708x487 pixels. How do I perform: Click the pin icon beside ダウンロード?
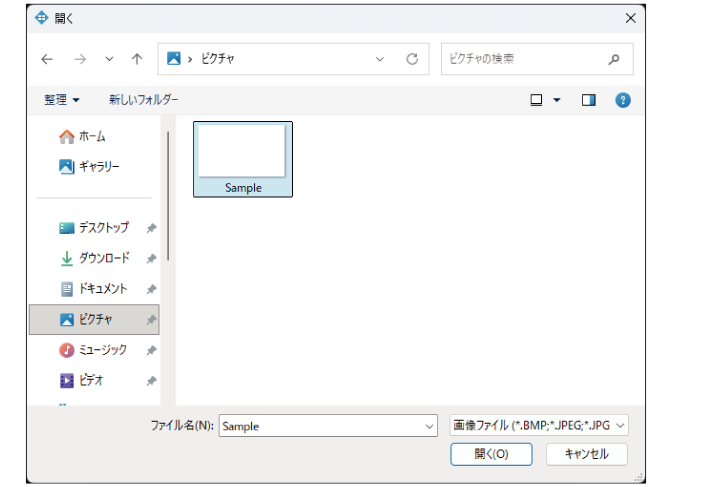point(151,259)
